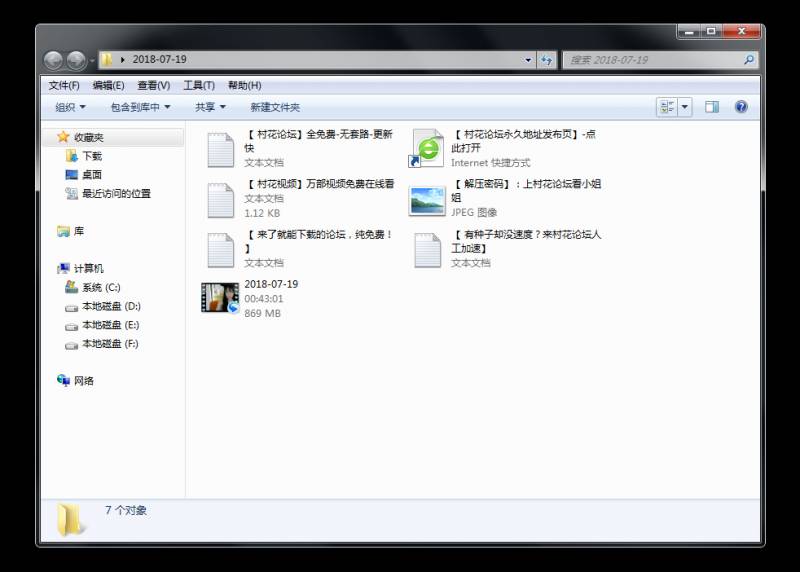Open the 包含到库中 dropdown
The width and height of the screenshot is (800, 572).
140,107
